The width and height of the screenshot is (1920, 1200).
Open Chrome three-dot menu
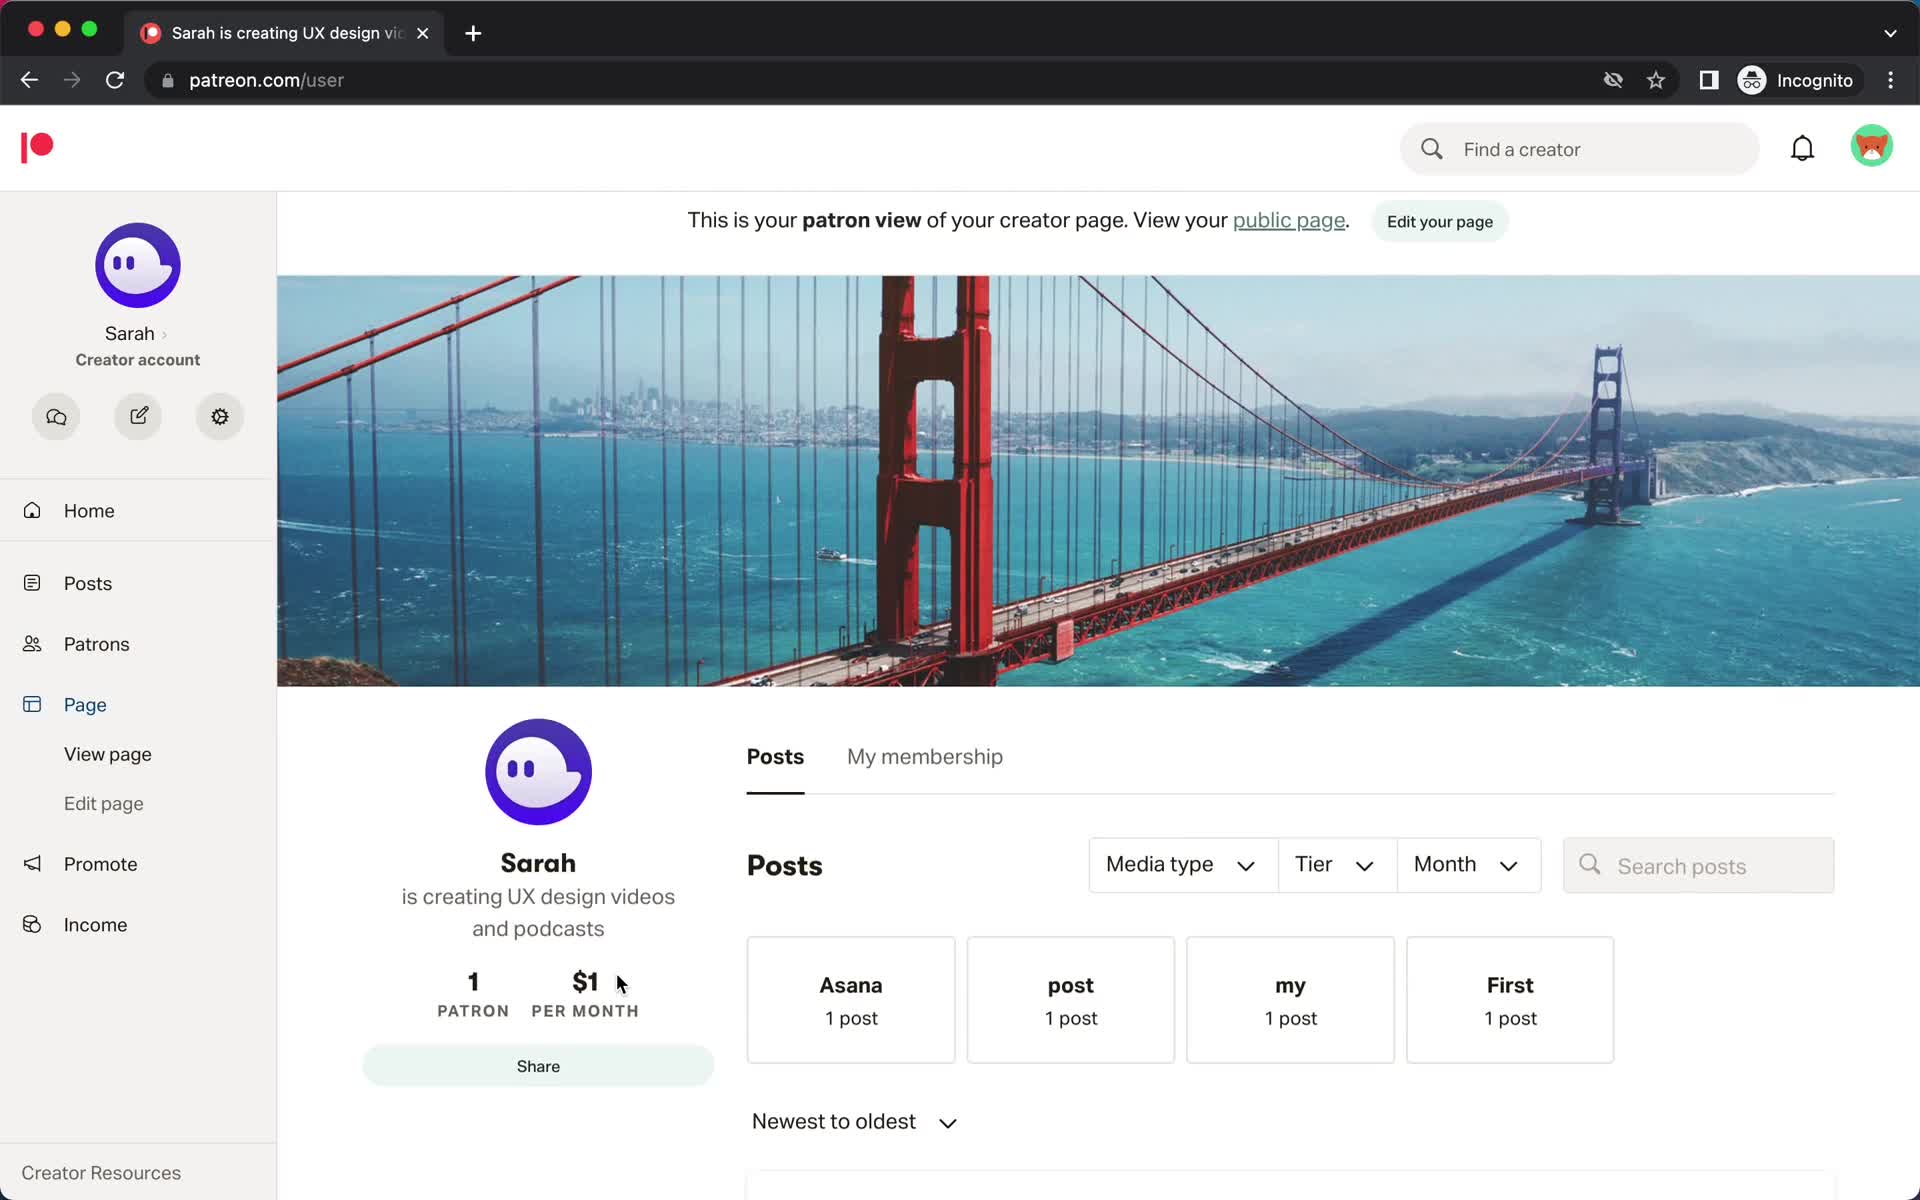tap(1890, 80)
